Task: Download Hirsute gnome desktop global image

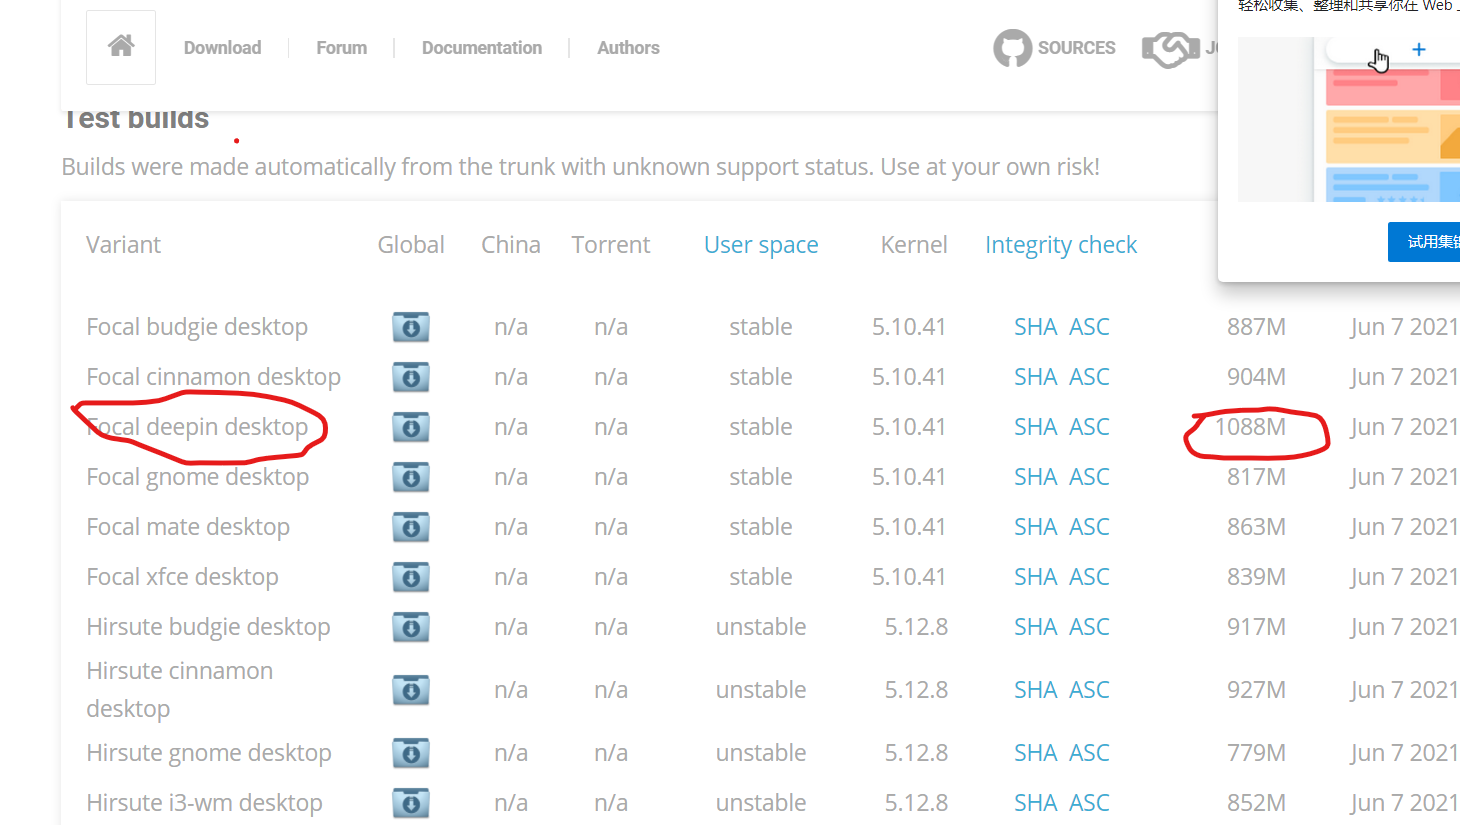Action: [x=411, y=753]
